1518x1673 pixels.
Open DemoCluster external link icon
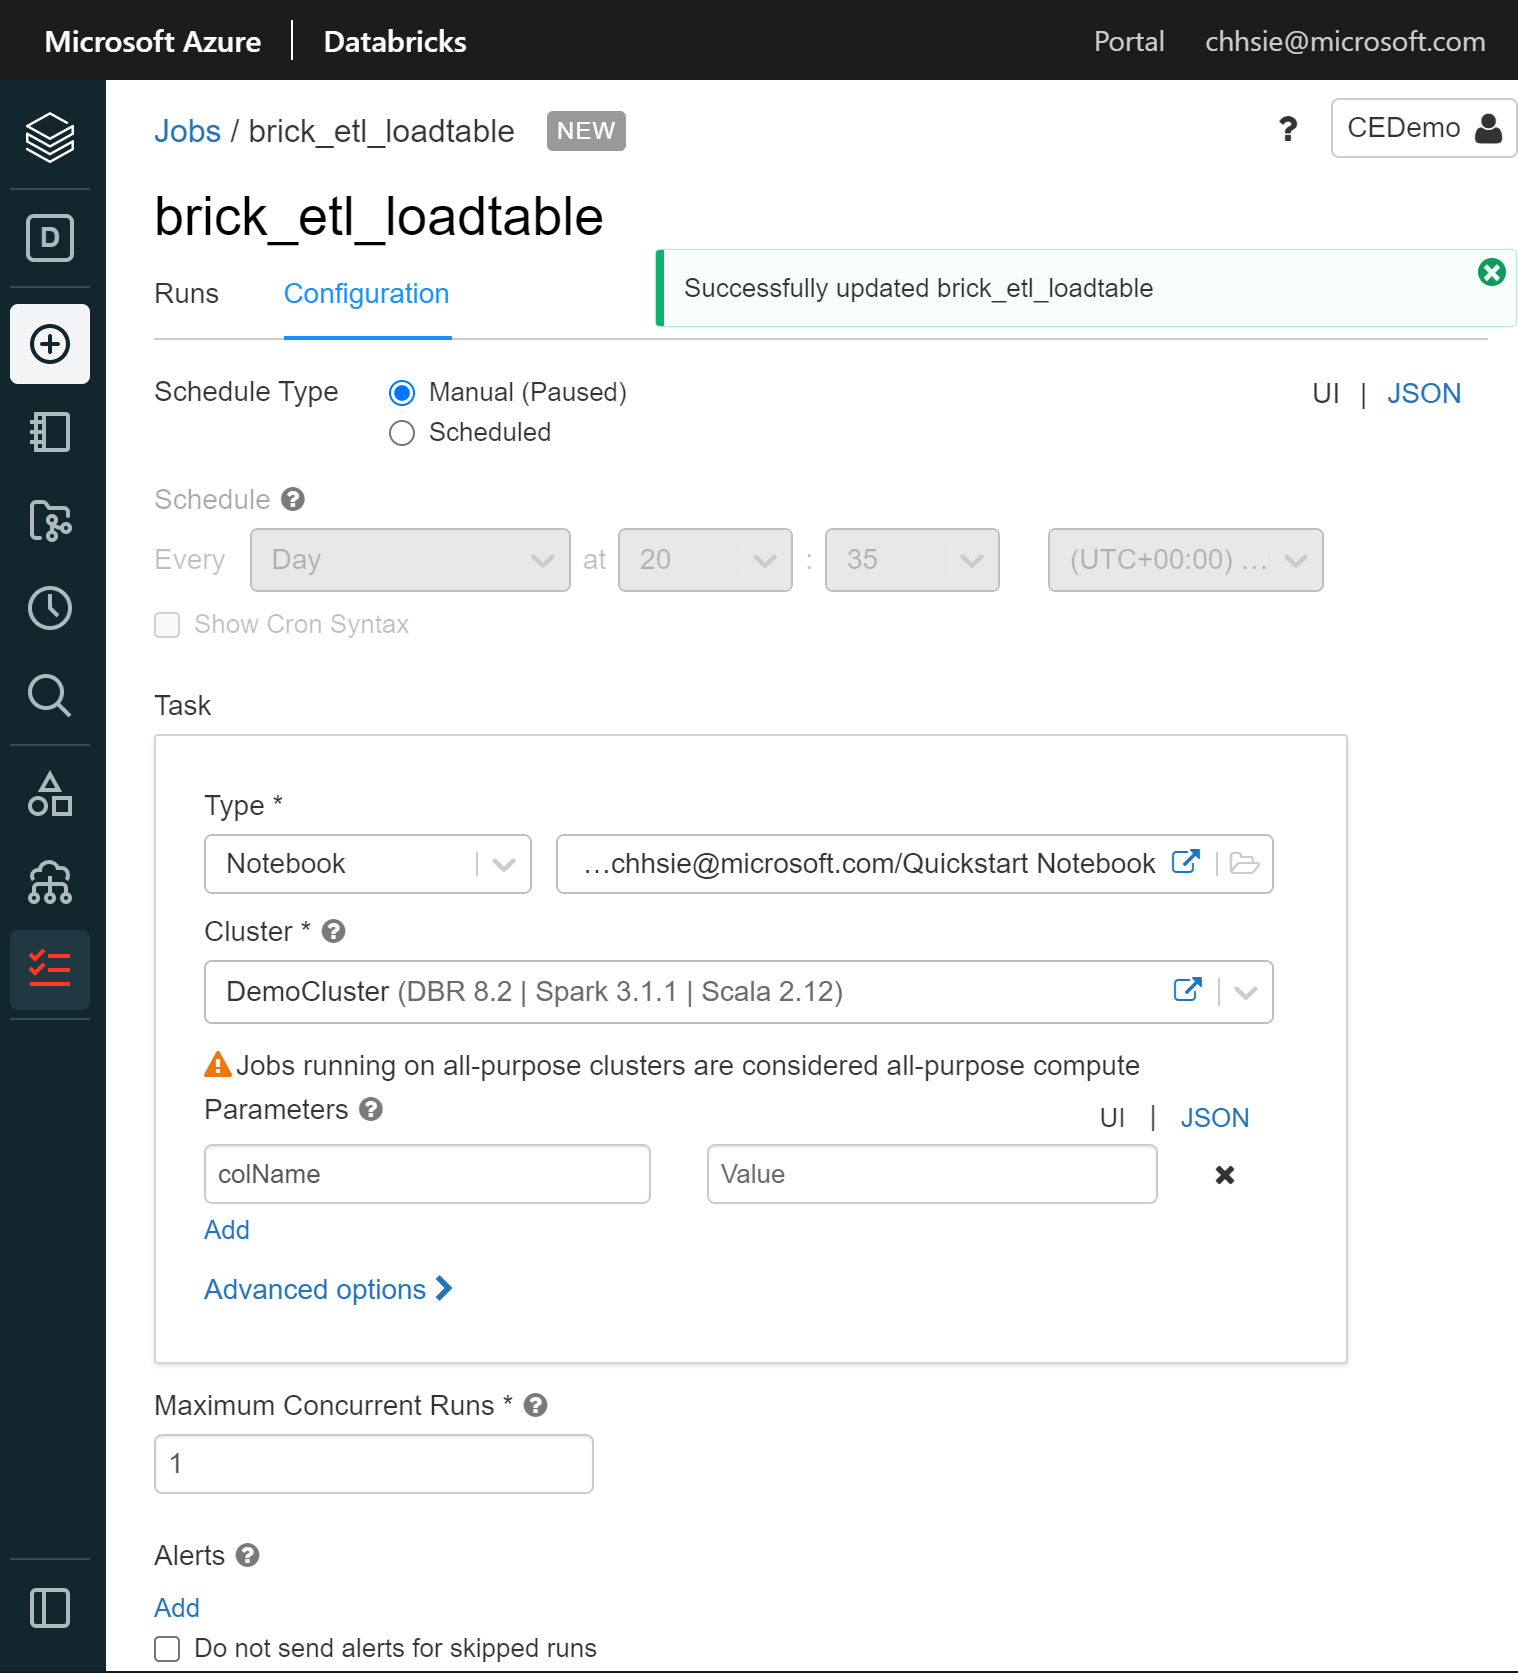pyautogui.click(x=1187, y=990)
